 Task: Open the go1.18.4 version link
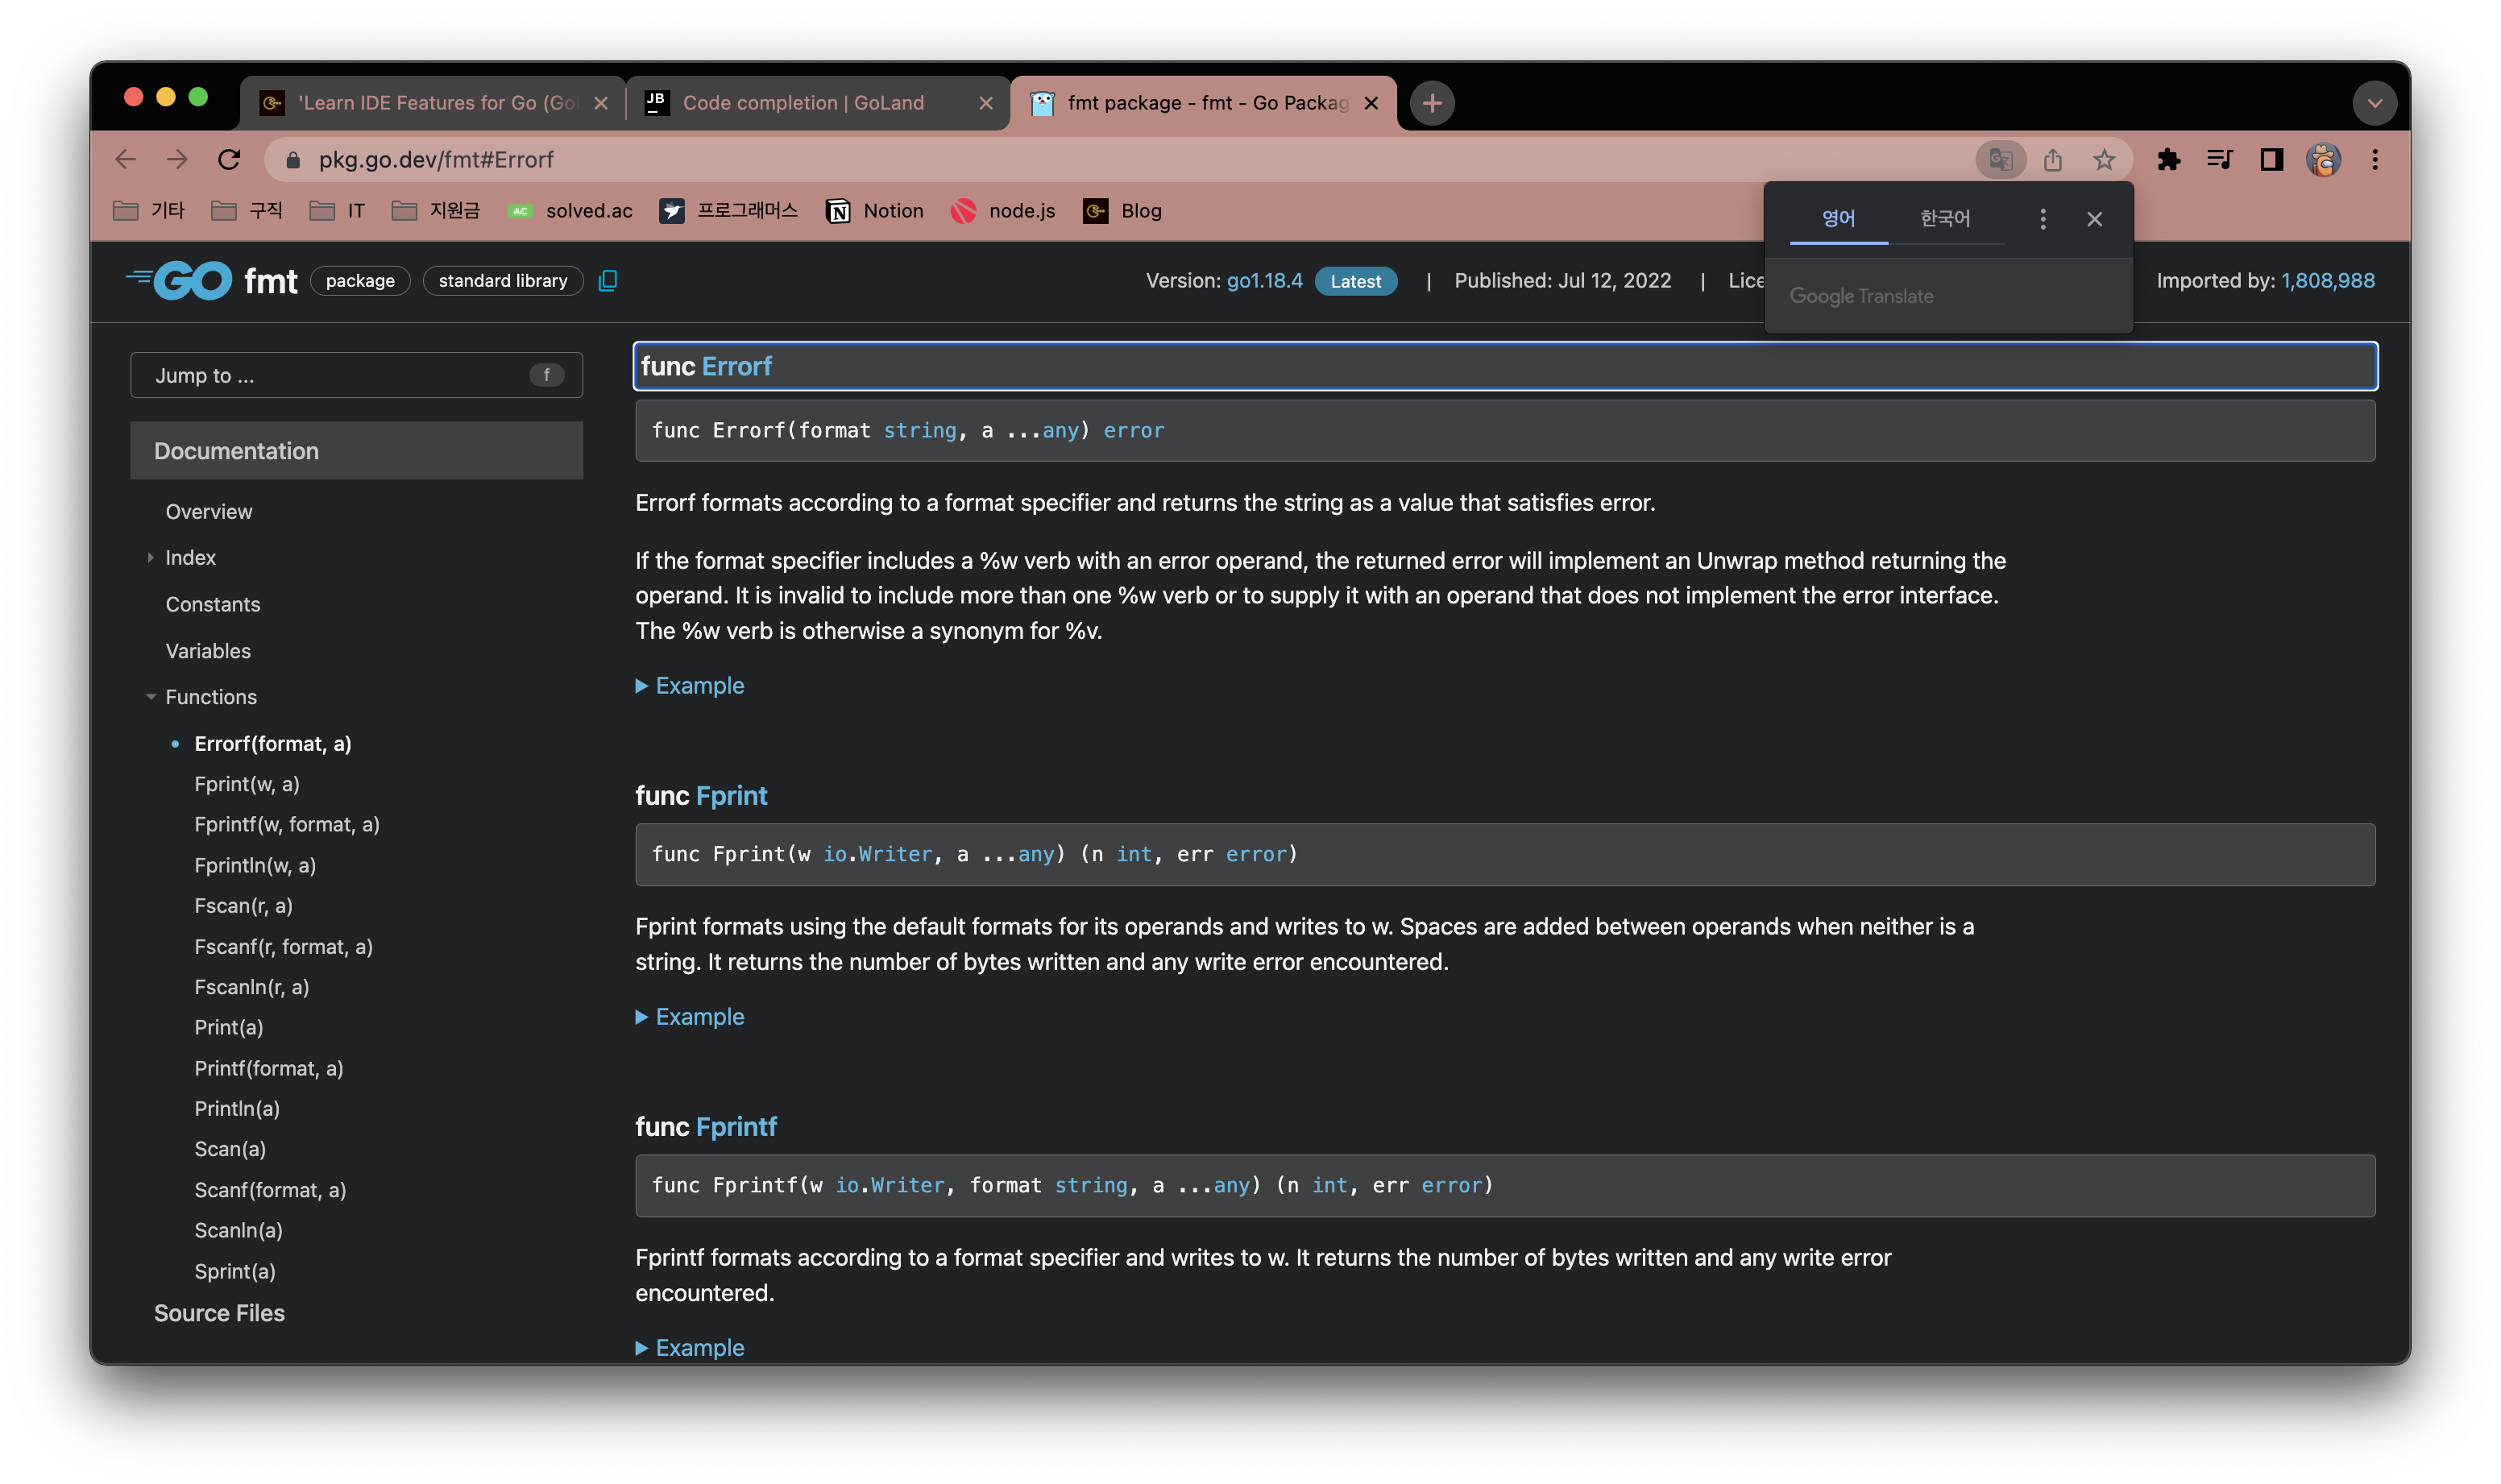(x=1264, y=281)
